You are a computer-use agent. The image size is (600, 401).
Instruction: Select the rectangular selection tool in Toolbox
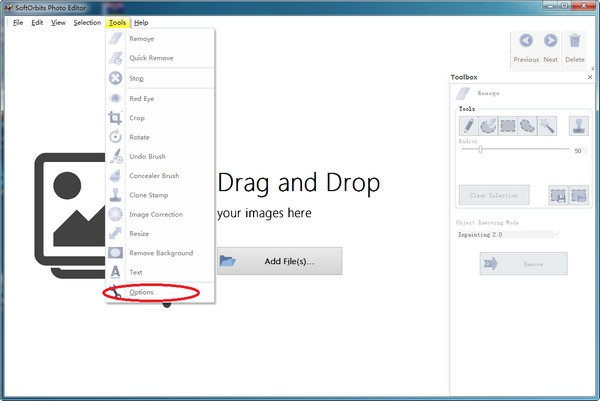coord(508,126)
